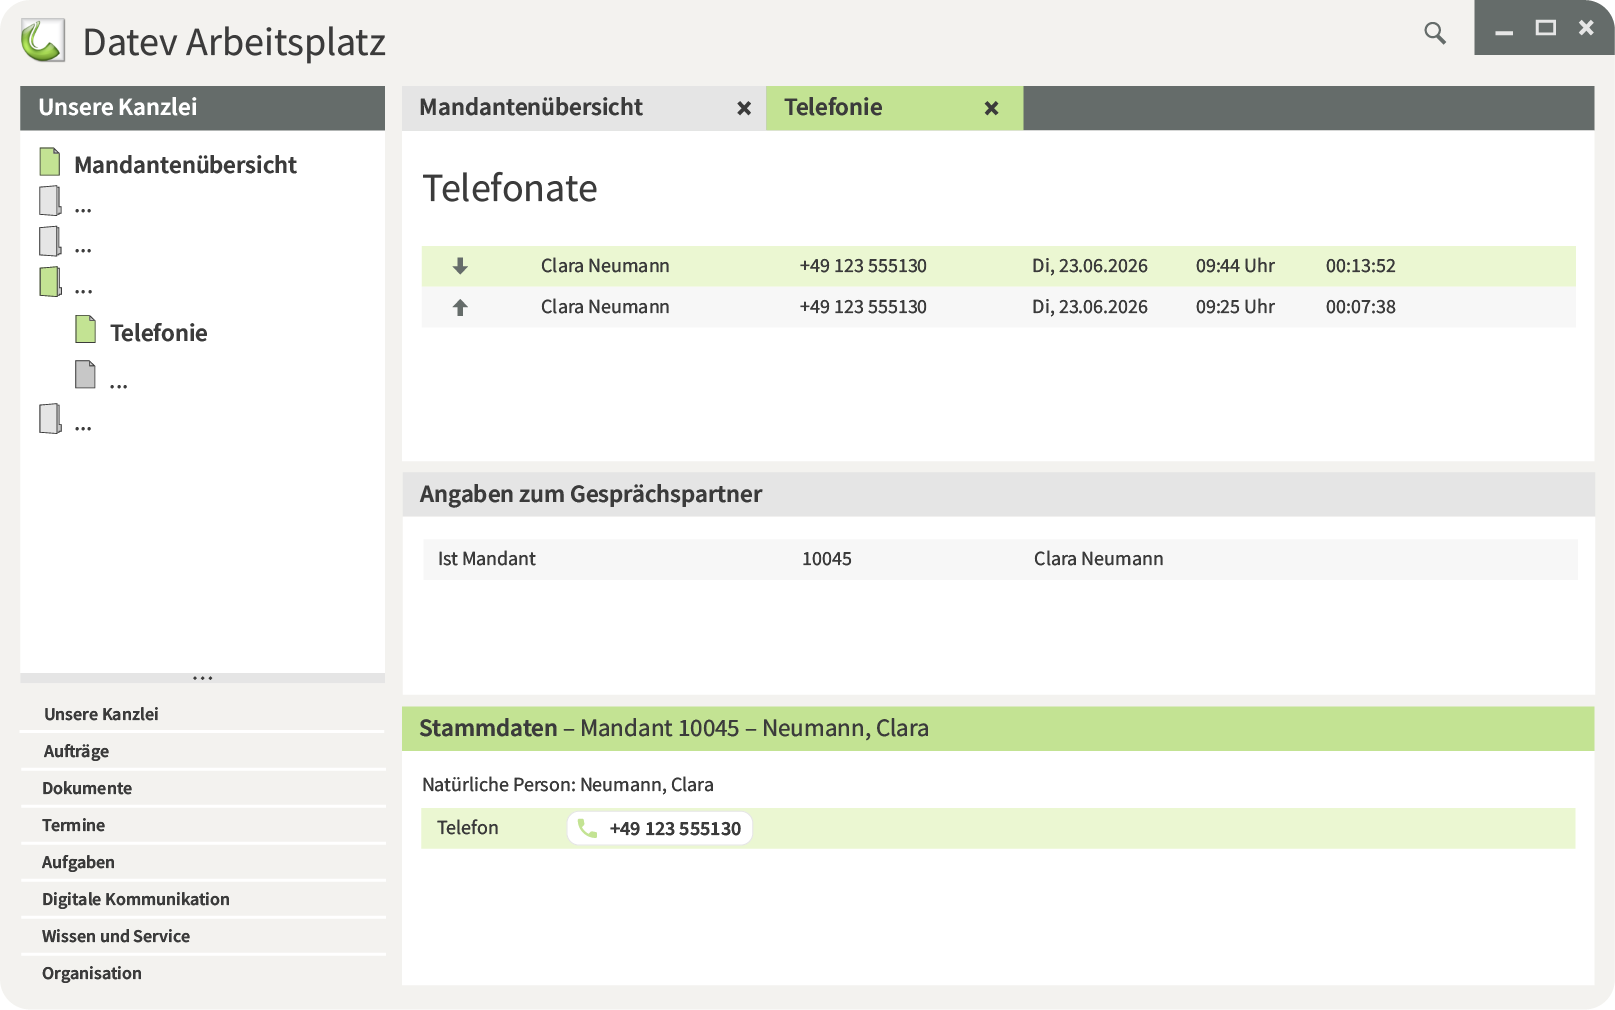
Task: Click Angaben zum Gesprächspartner header
Action: [x=998, y=494]
